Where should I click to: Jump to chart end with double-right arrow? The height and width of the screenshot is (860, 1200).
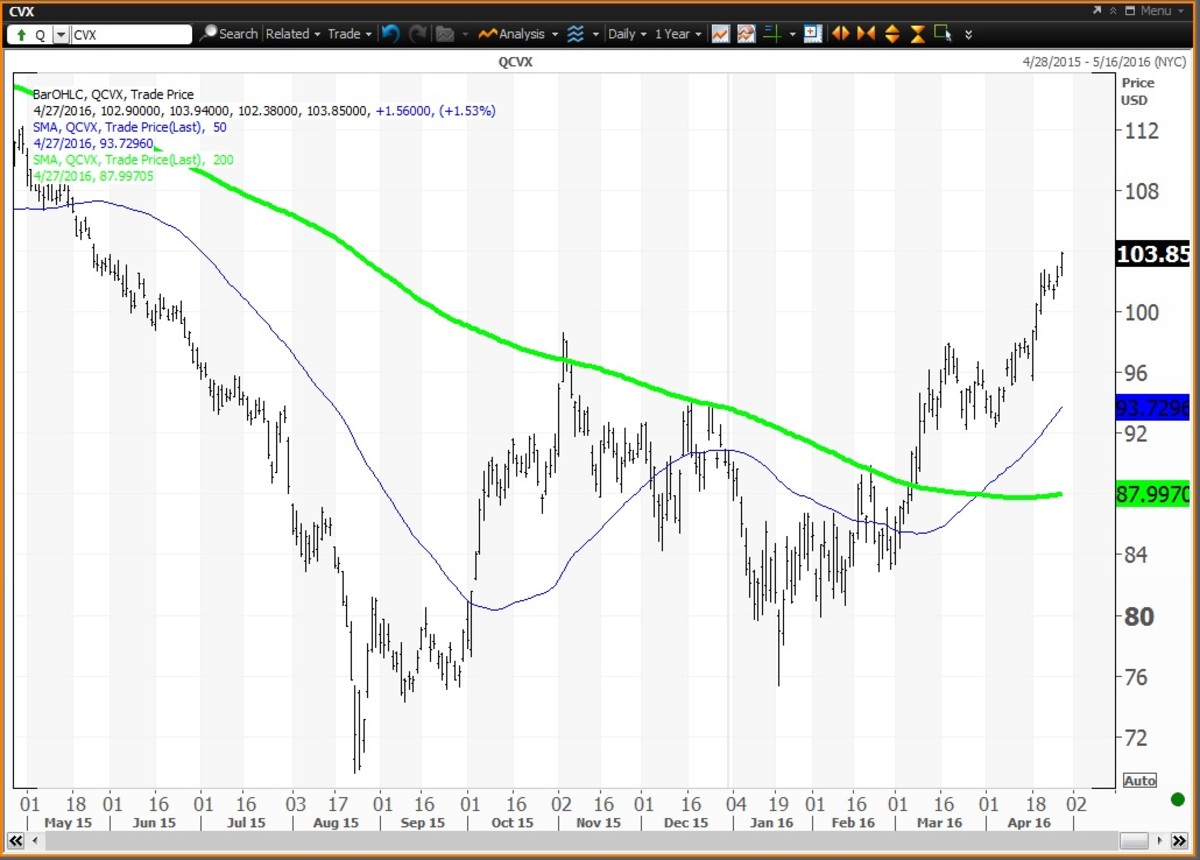click(1179, 841)
